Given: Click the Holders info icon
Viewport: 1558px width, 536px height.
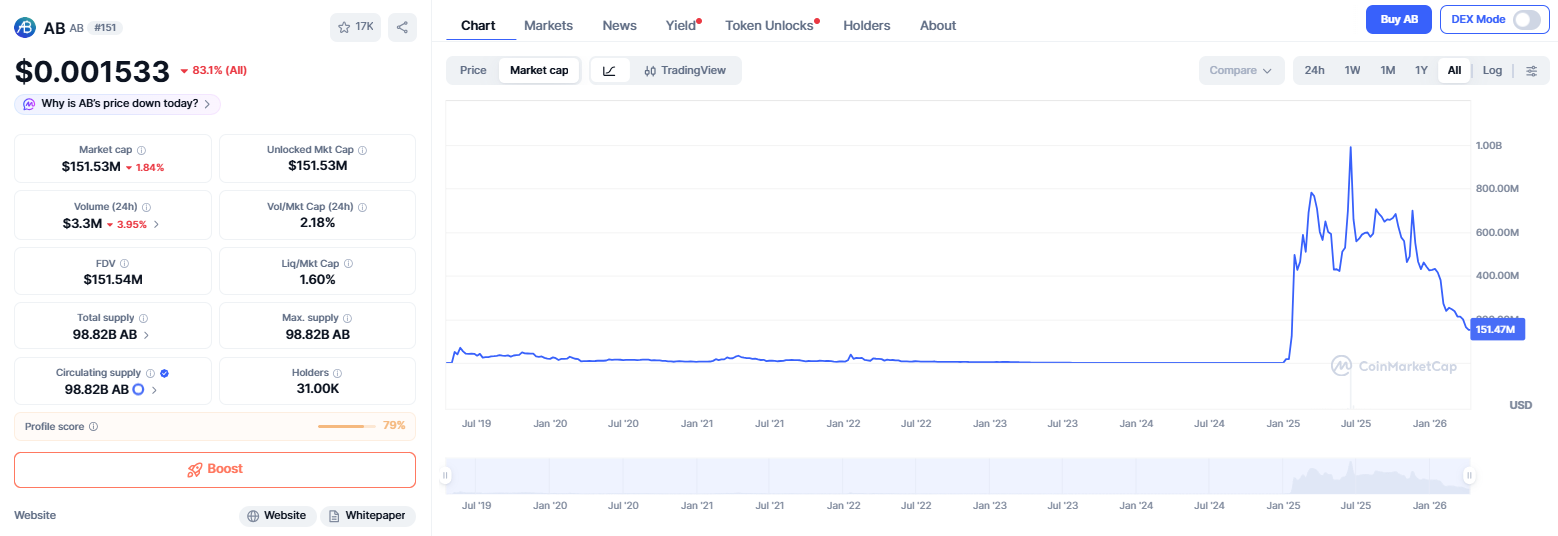Looking at the screenshot, I should point(337,373).
